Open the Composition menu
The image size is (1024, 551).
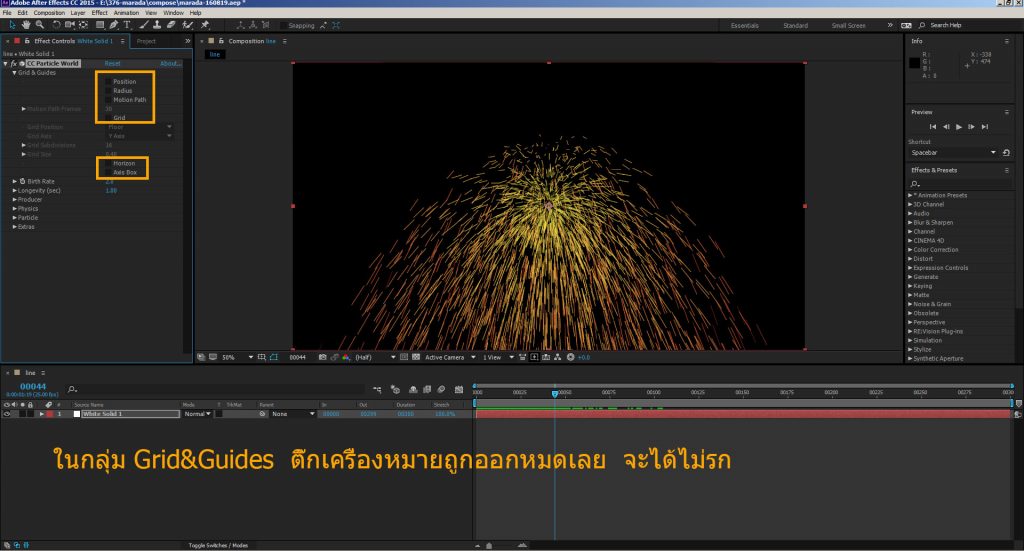coord(48,13)
